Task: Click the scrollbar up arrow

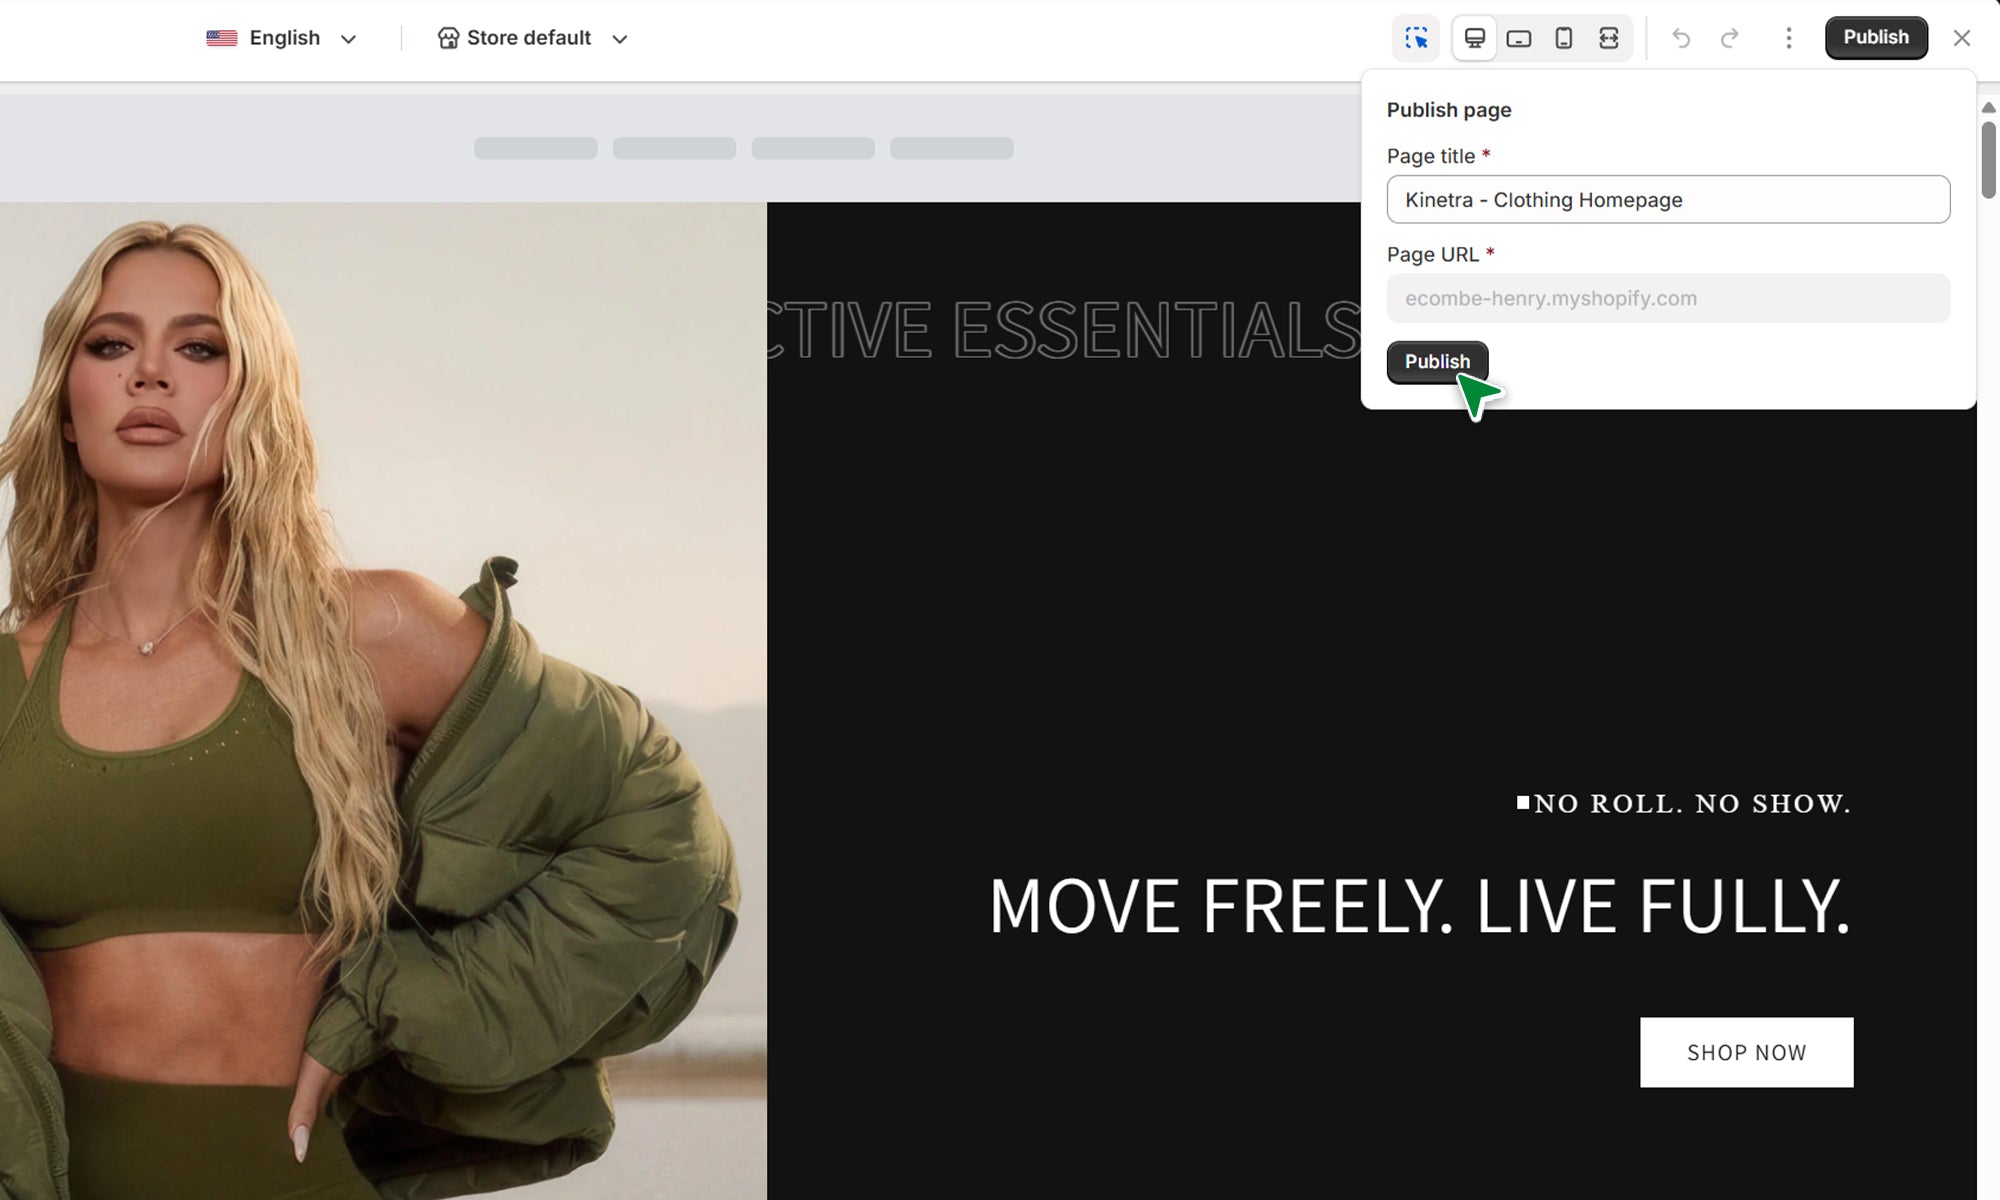Action: coord(1988,107)
